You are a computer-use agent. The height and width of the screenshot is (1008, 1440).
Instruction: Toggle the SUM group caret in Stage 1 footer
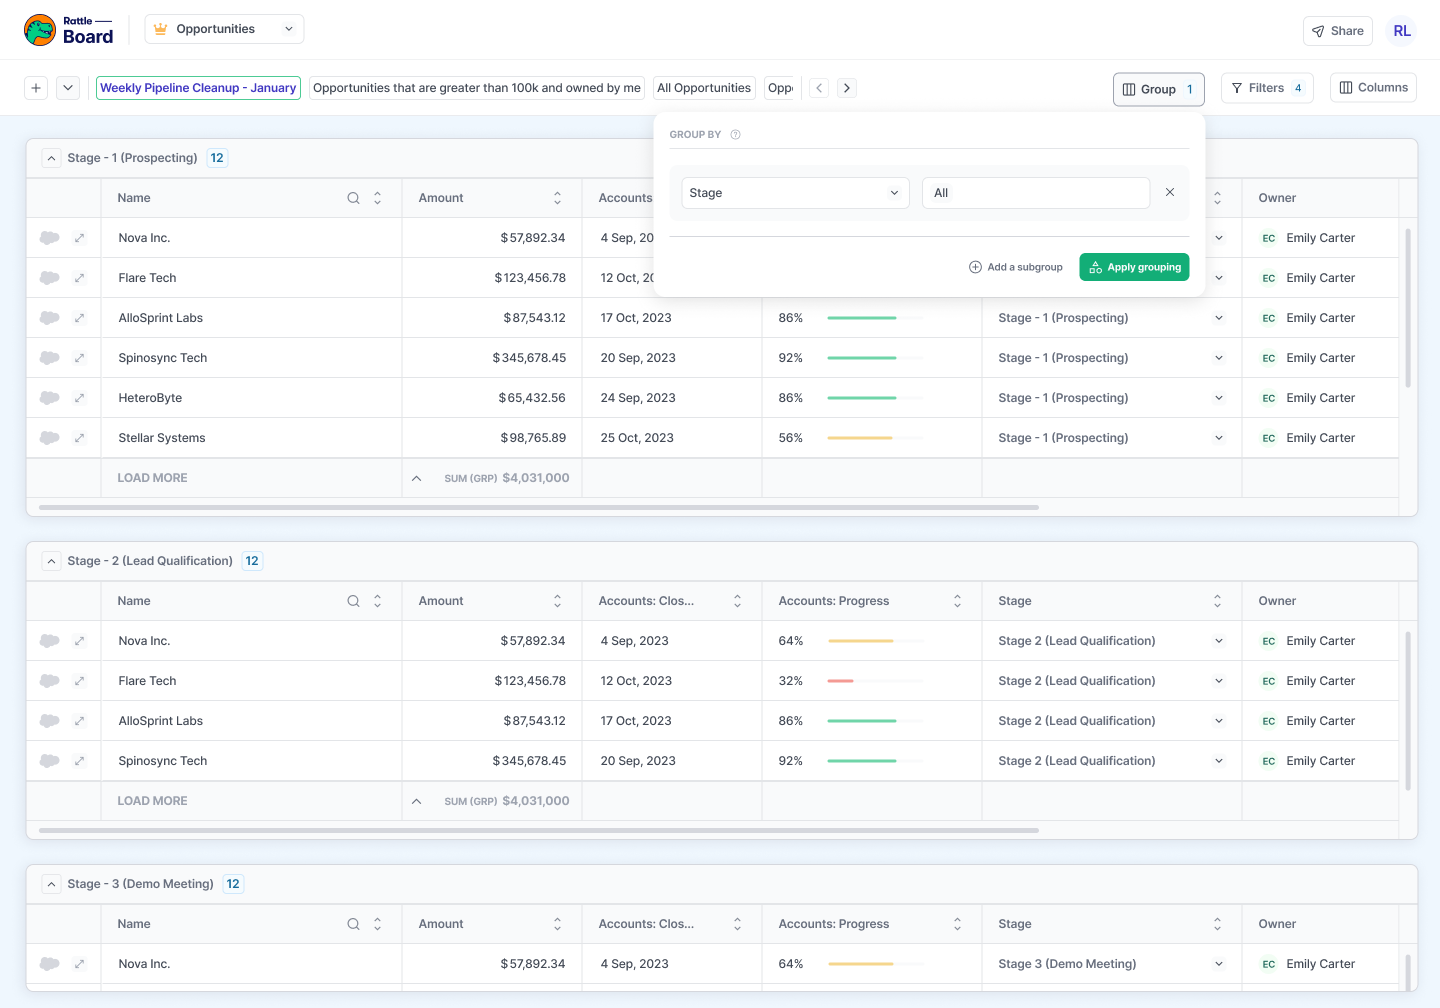pos(417,478)
